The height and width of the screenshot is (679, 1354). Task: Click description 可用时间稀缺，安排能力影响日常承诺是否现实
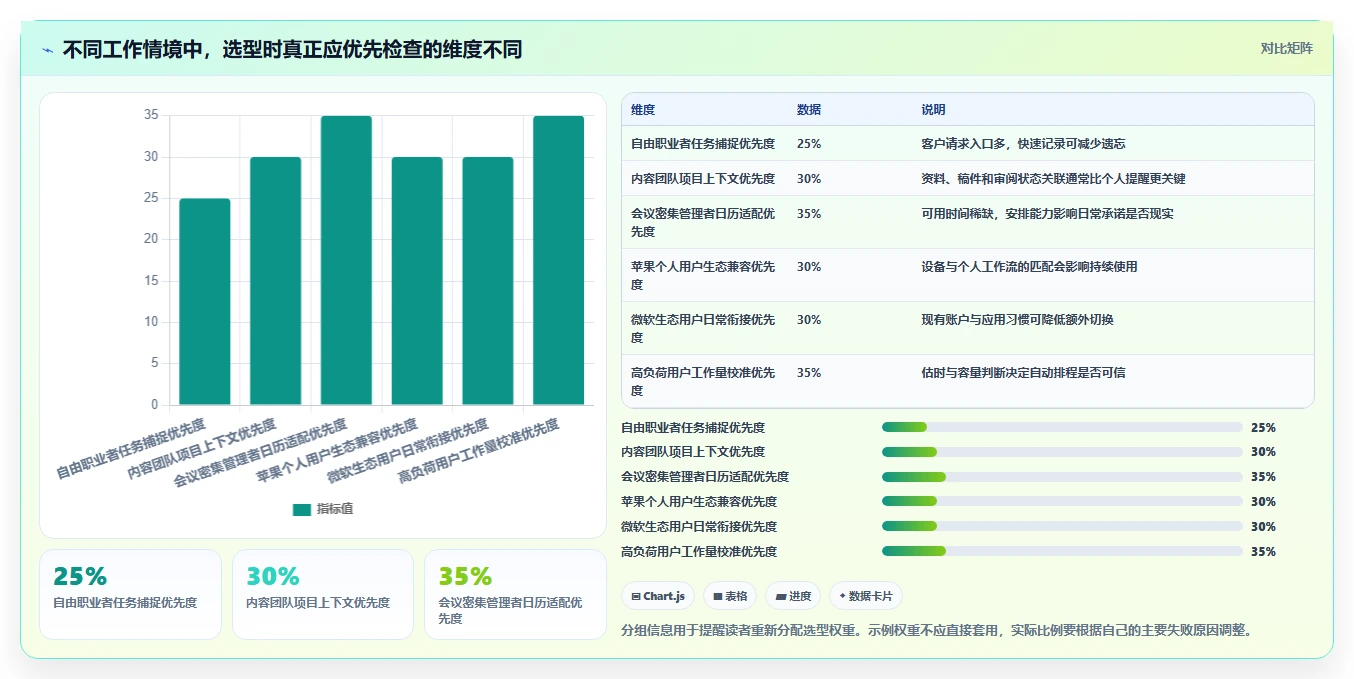point(1047,214)
